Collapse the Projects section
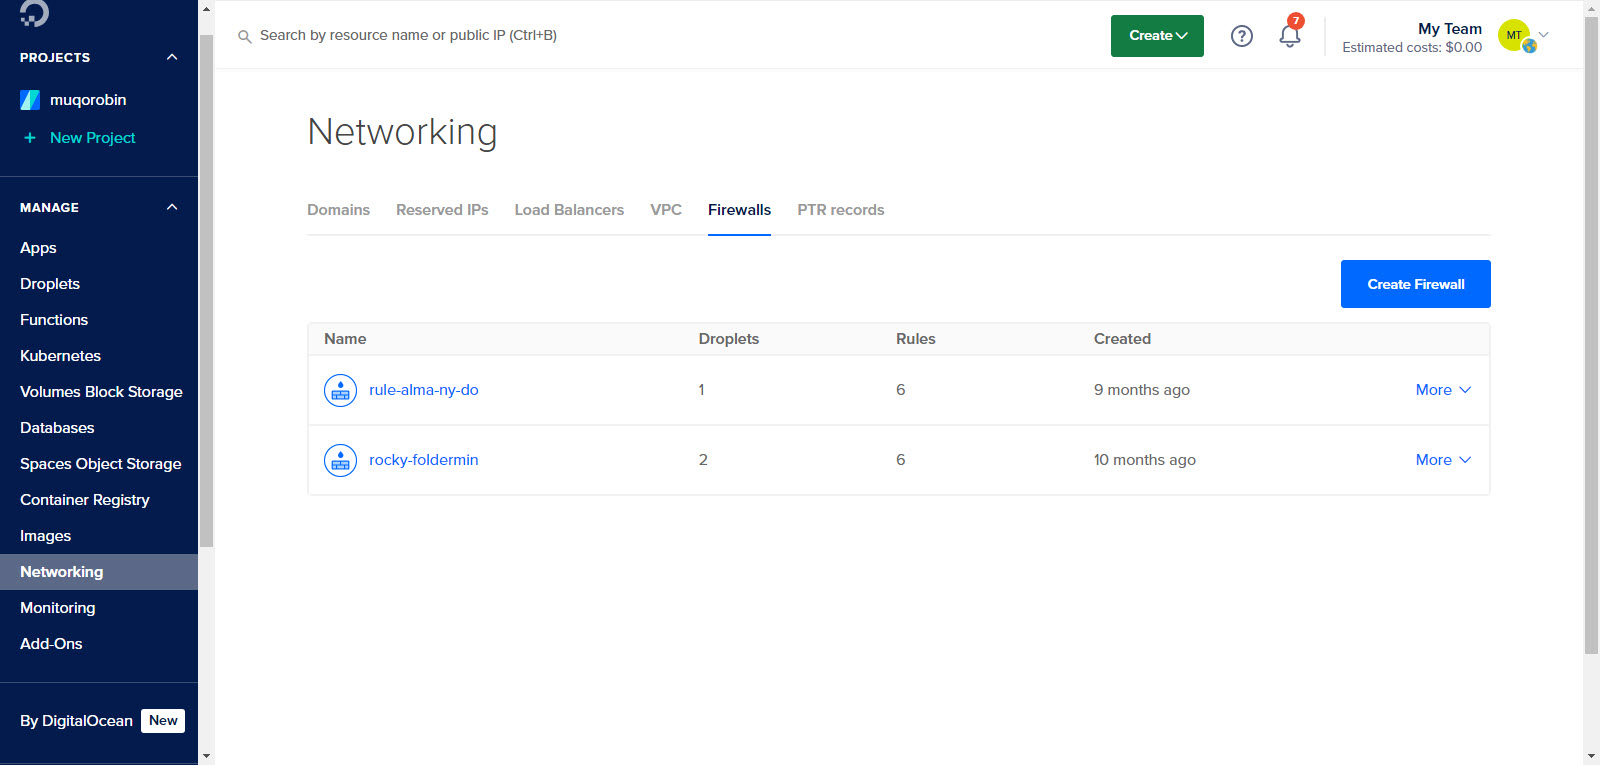Screen dimensions: 1600x765 pos(172,57)
